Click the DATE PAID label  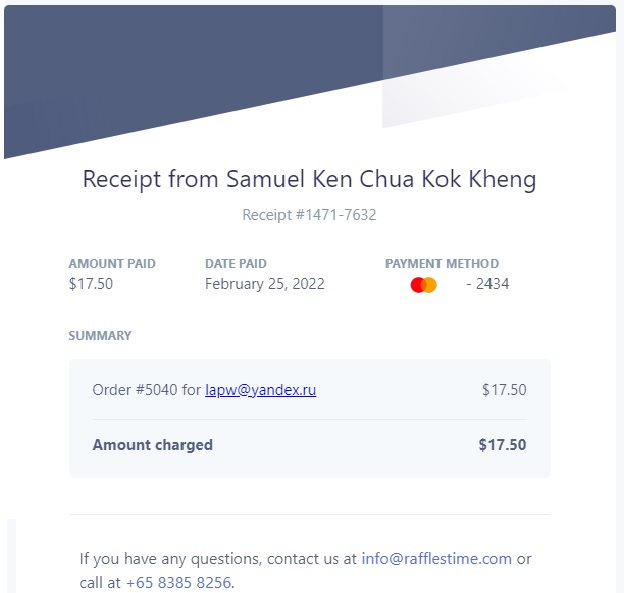tap(236, 263)
